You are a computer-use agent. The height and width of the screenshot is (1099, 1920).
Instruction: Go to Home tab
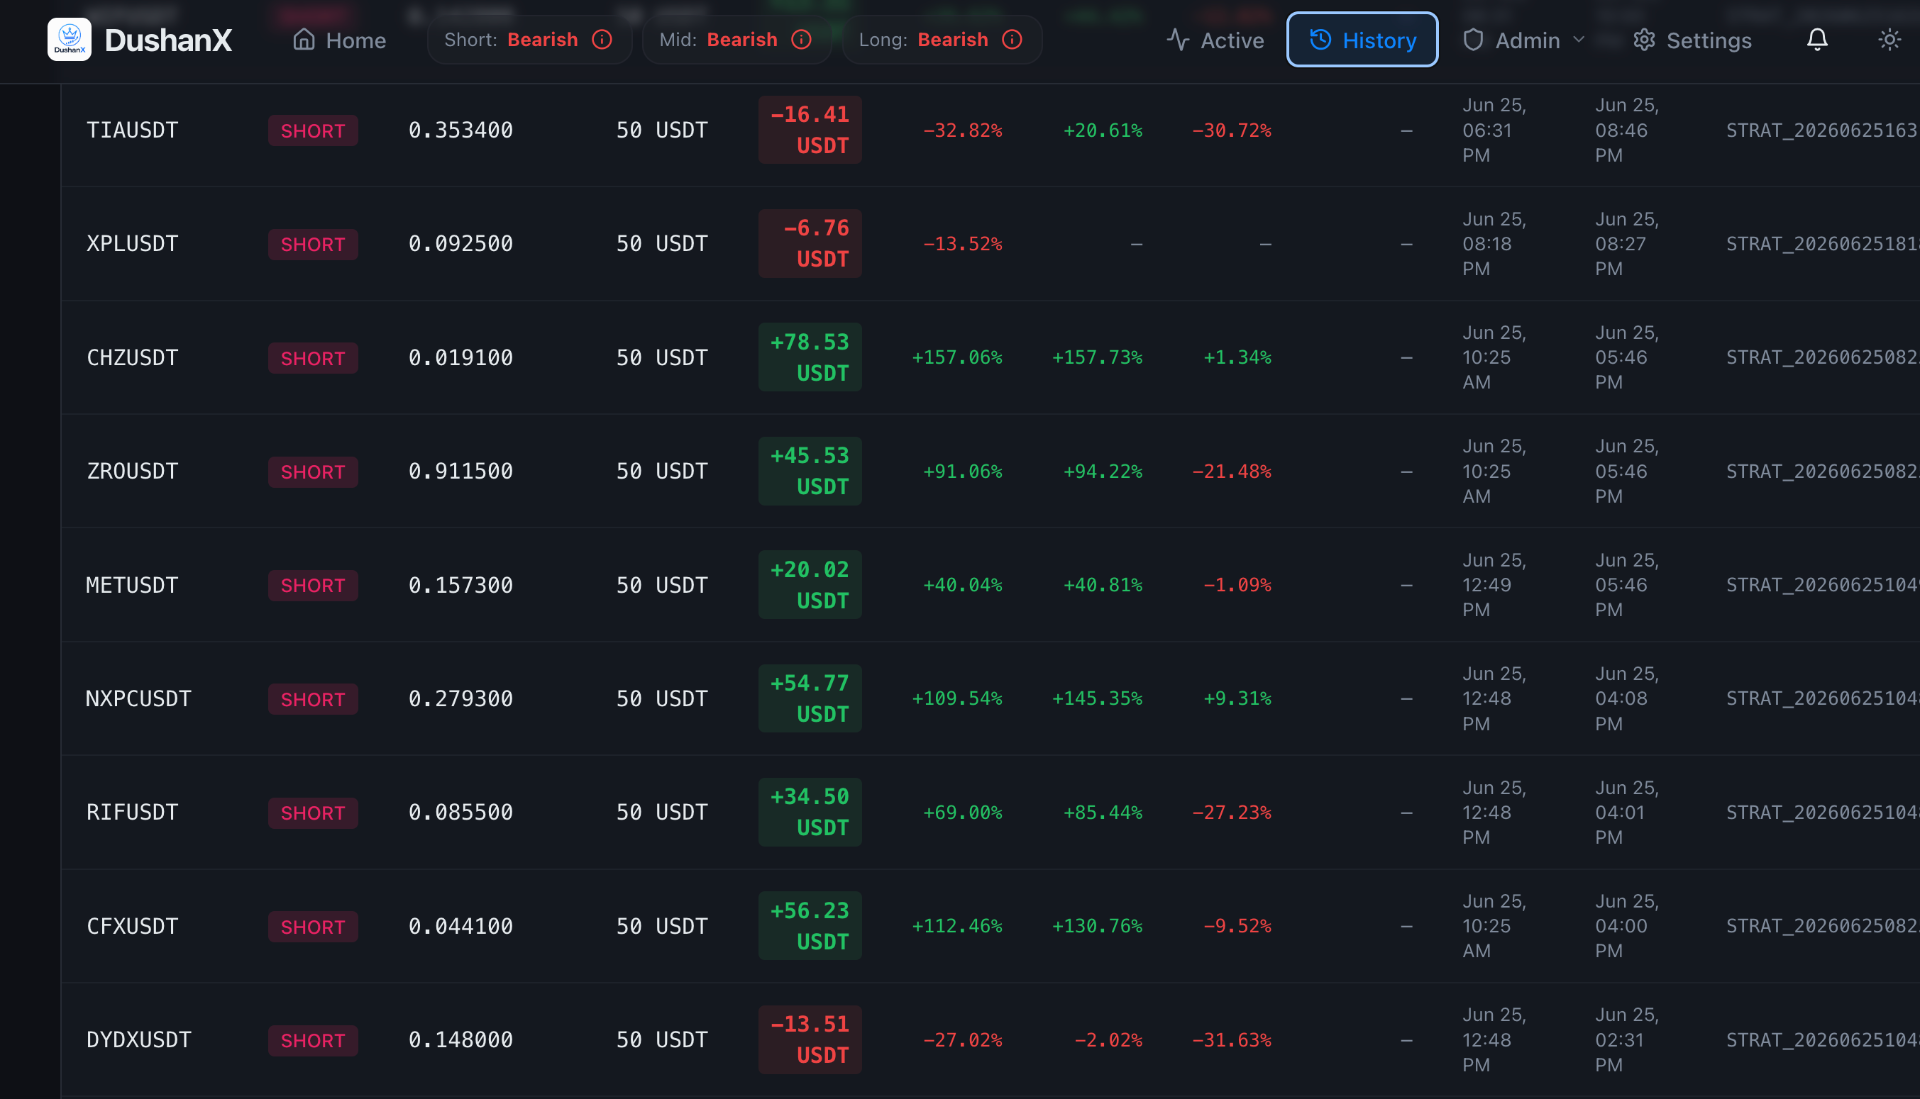tap(340, 40)
